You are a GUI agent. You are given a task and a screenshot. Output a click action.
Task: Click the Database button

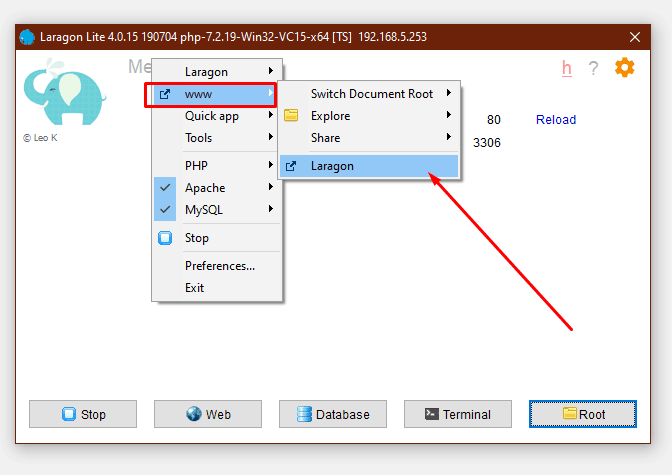point(333,414)
